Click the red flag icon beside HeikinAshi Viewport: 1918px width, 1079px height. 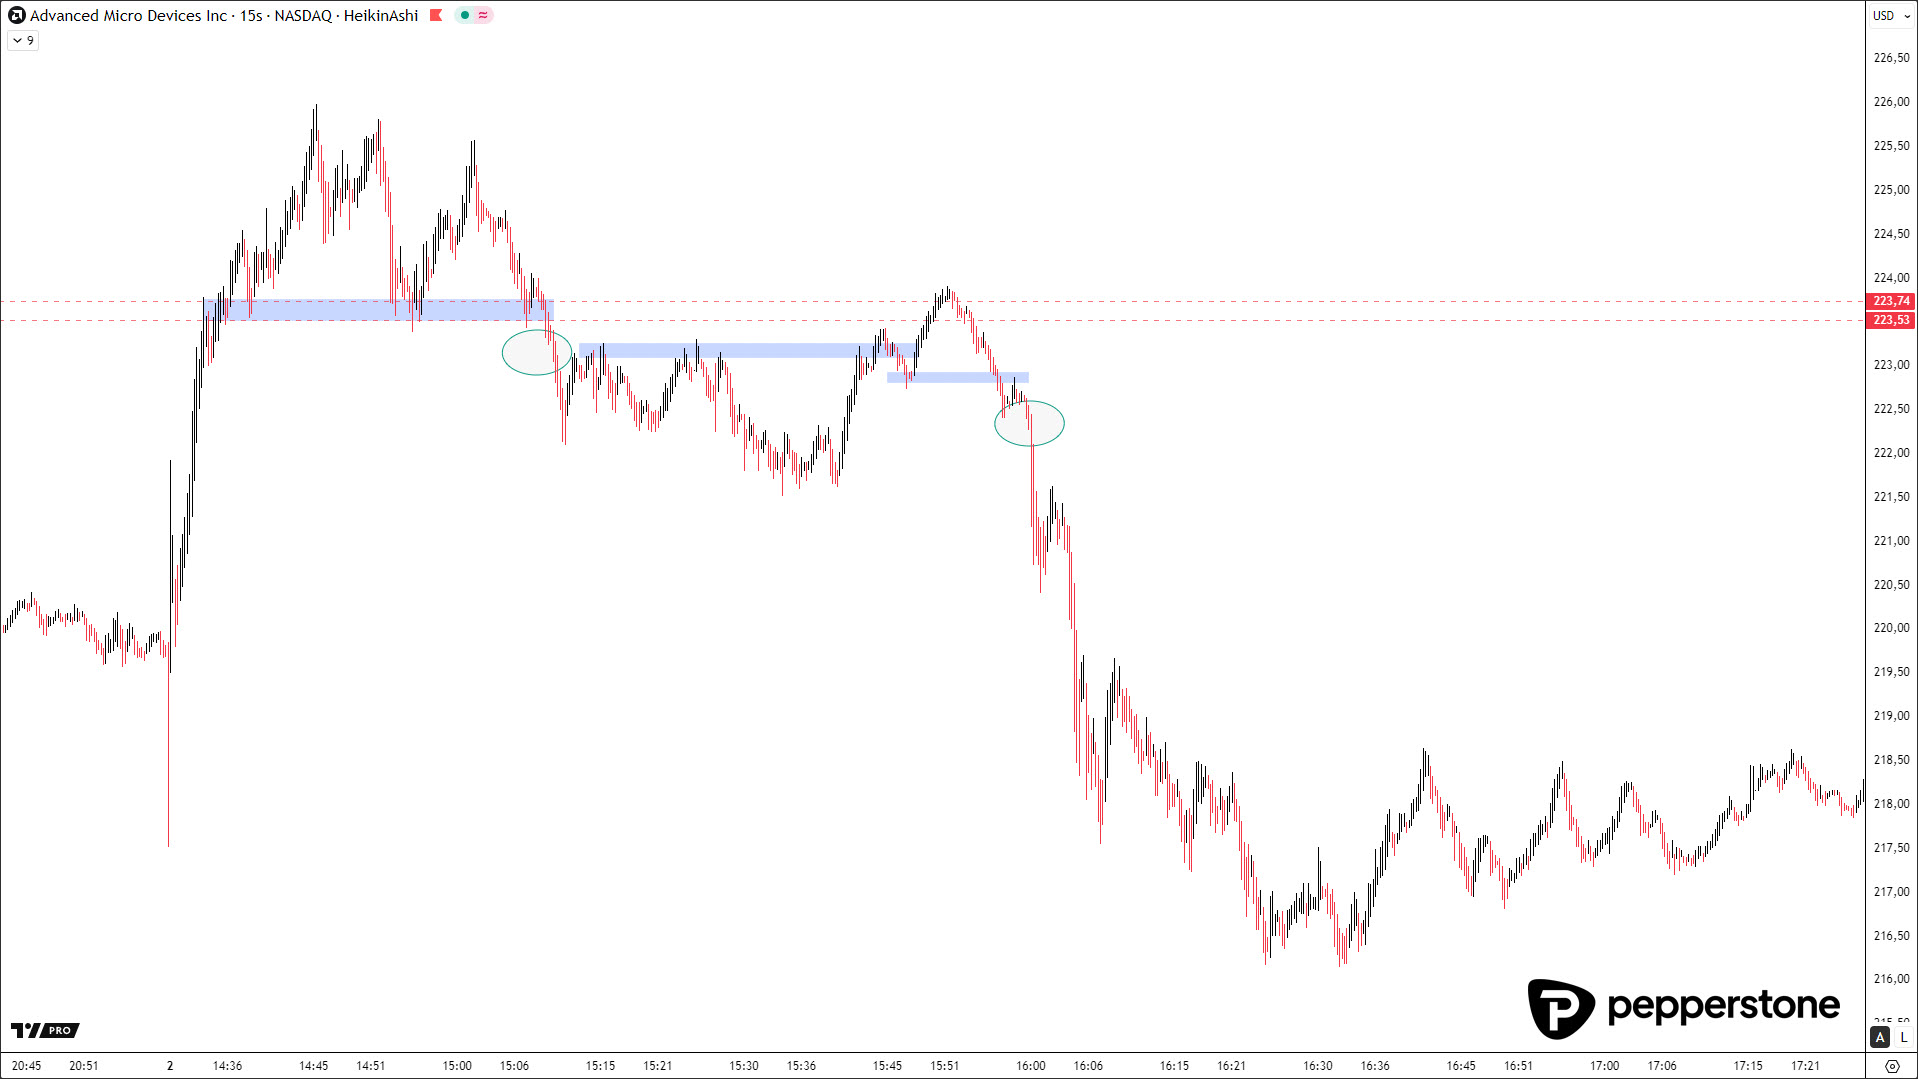point(436,15)
